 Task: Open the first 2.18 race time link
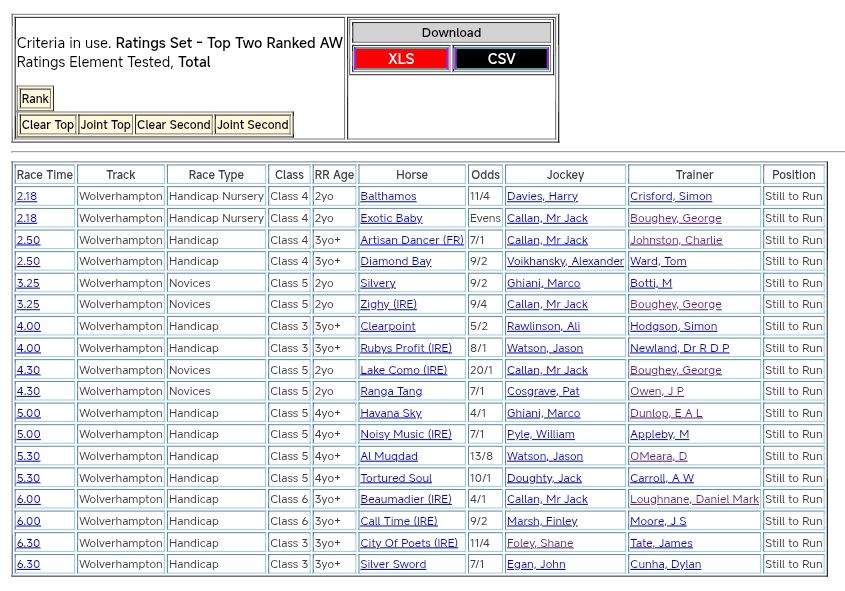click(27, 197)
